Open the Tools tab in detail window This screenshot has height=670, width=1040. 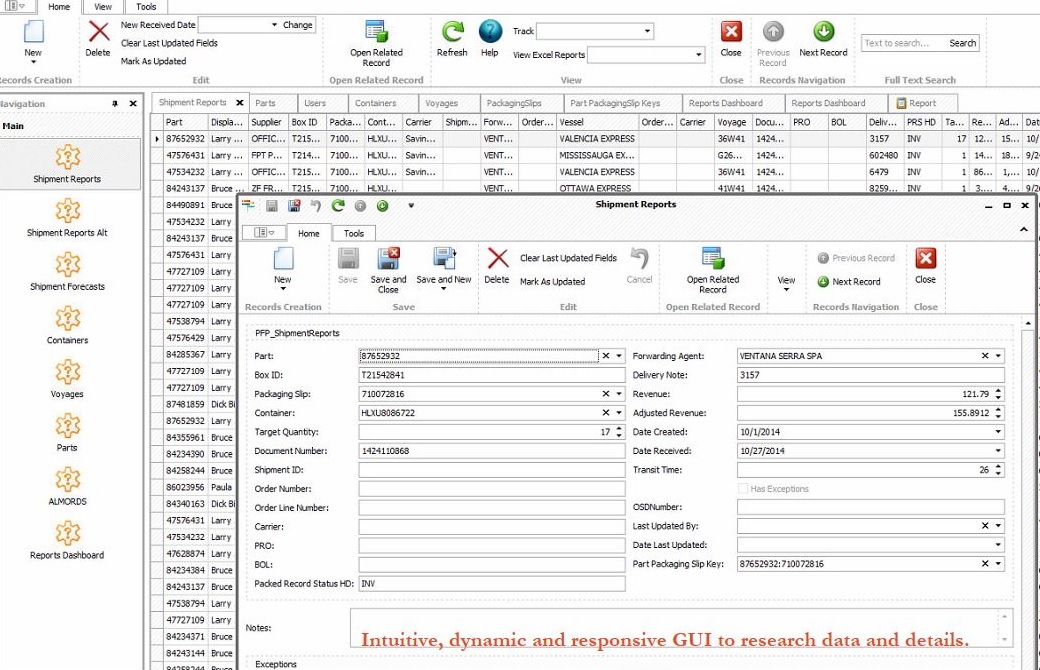point(354,234)
